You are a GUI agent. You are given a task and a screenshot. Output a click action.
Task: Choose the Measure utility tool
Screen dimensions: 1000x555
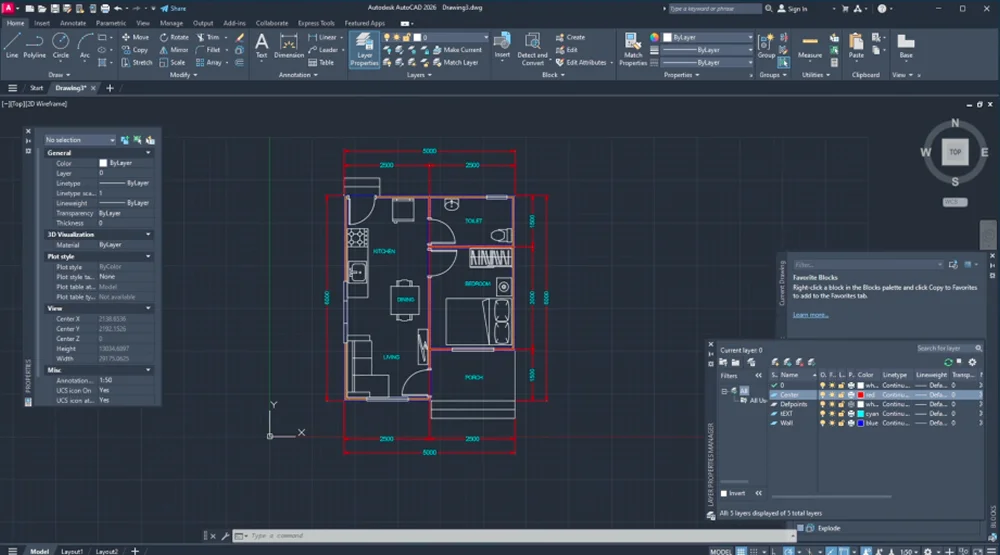(x=810, y=45)
